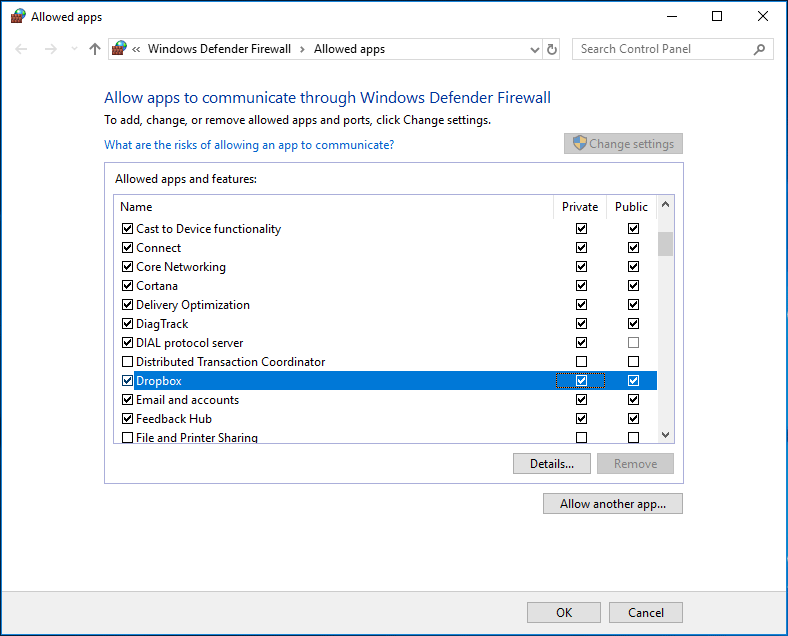Click the apps list scrollbar thumb
788x636 pixels.
[665, 244]
